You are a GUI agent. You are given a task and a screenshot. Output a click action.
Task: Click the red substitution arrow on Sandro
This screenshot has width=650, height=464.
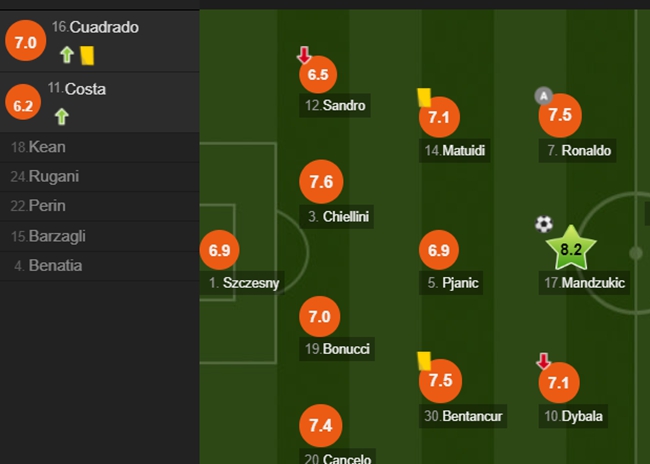pyautogui.click(x=304, y=55)
